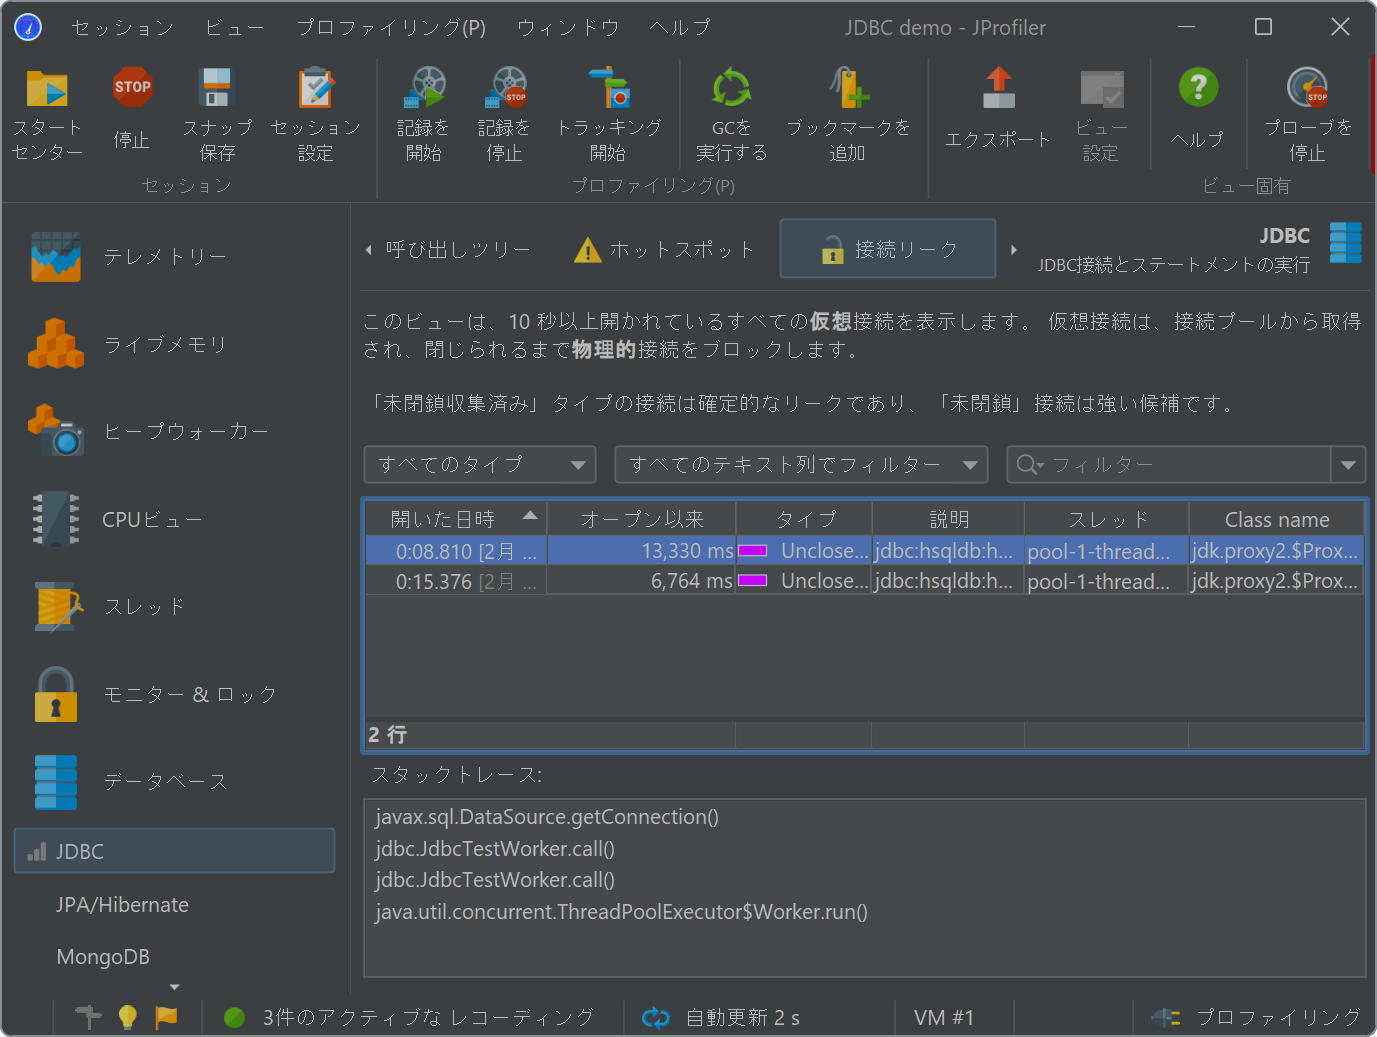
Task: Open セッション設定 clipboard icon
Action: coord(316,88)
